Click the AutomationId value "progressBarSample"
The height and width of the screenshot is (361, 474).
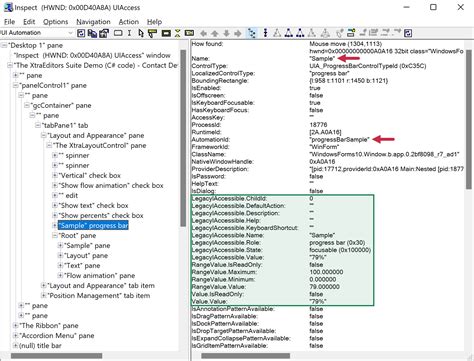tap(339, 140)
